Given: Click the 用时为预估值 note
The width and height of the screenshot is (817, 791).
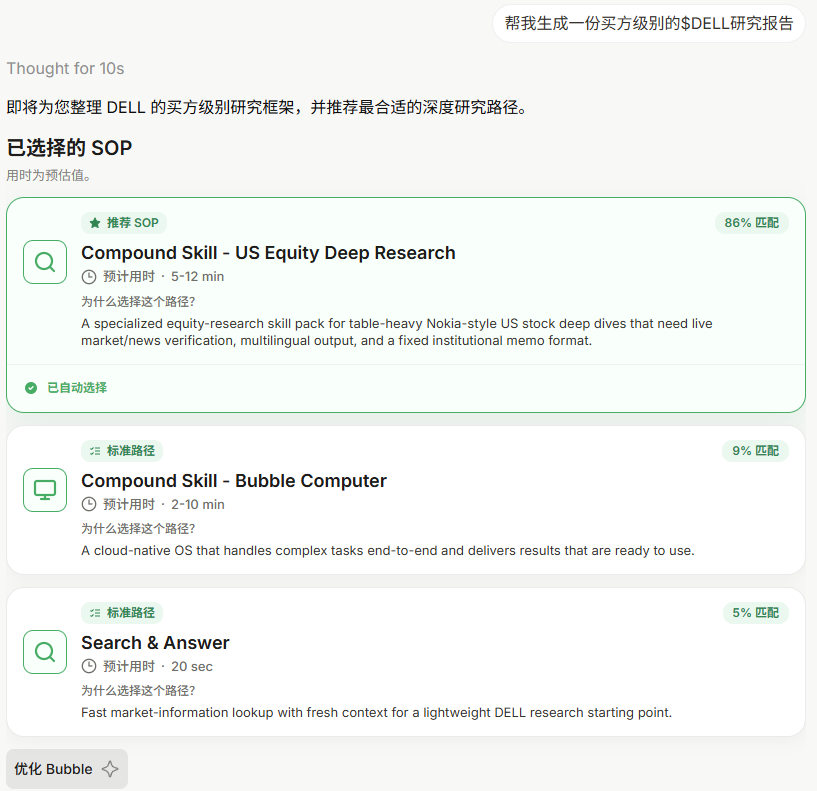Looking at the screenshot, I should (49, 176).
